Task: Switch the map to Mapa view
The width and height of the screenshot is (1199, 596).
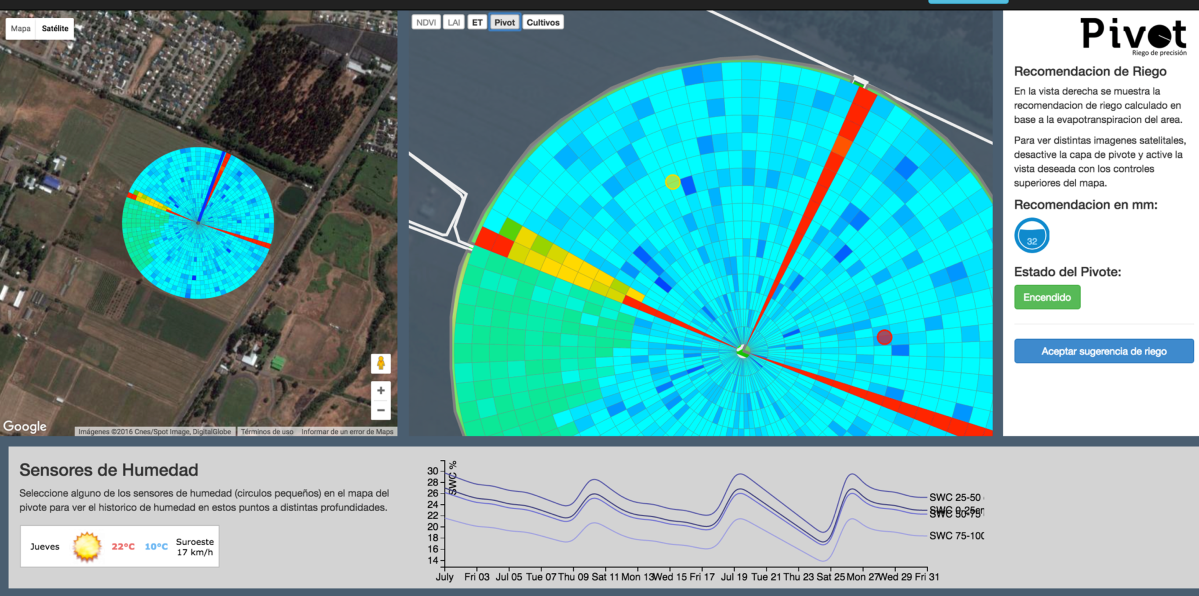Action: tap(21, 28)
